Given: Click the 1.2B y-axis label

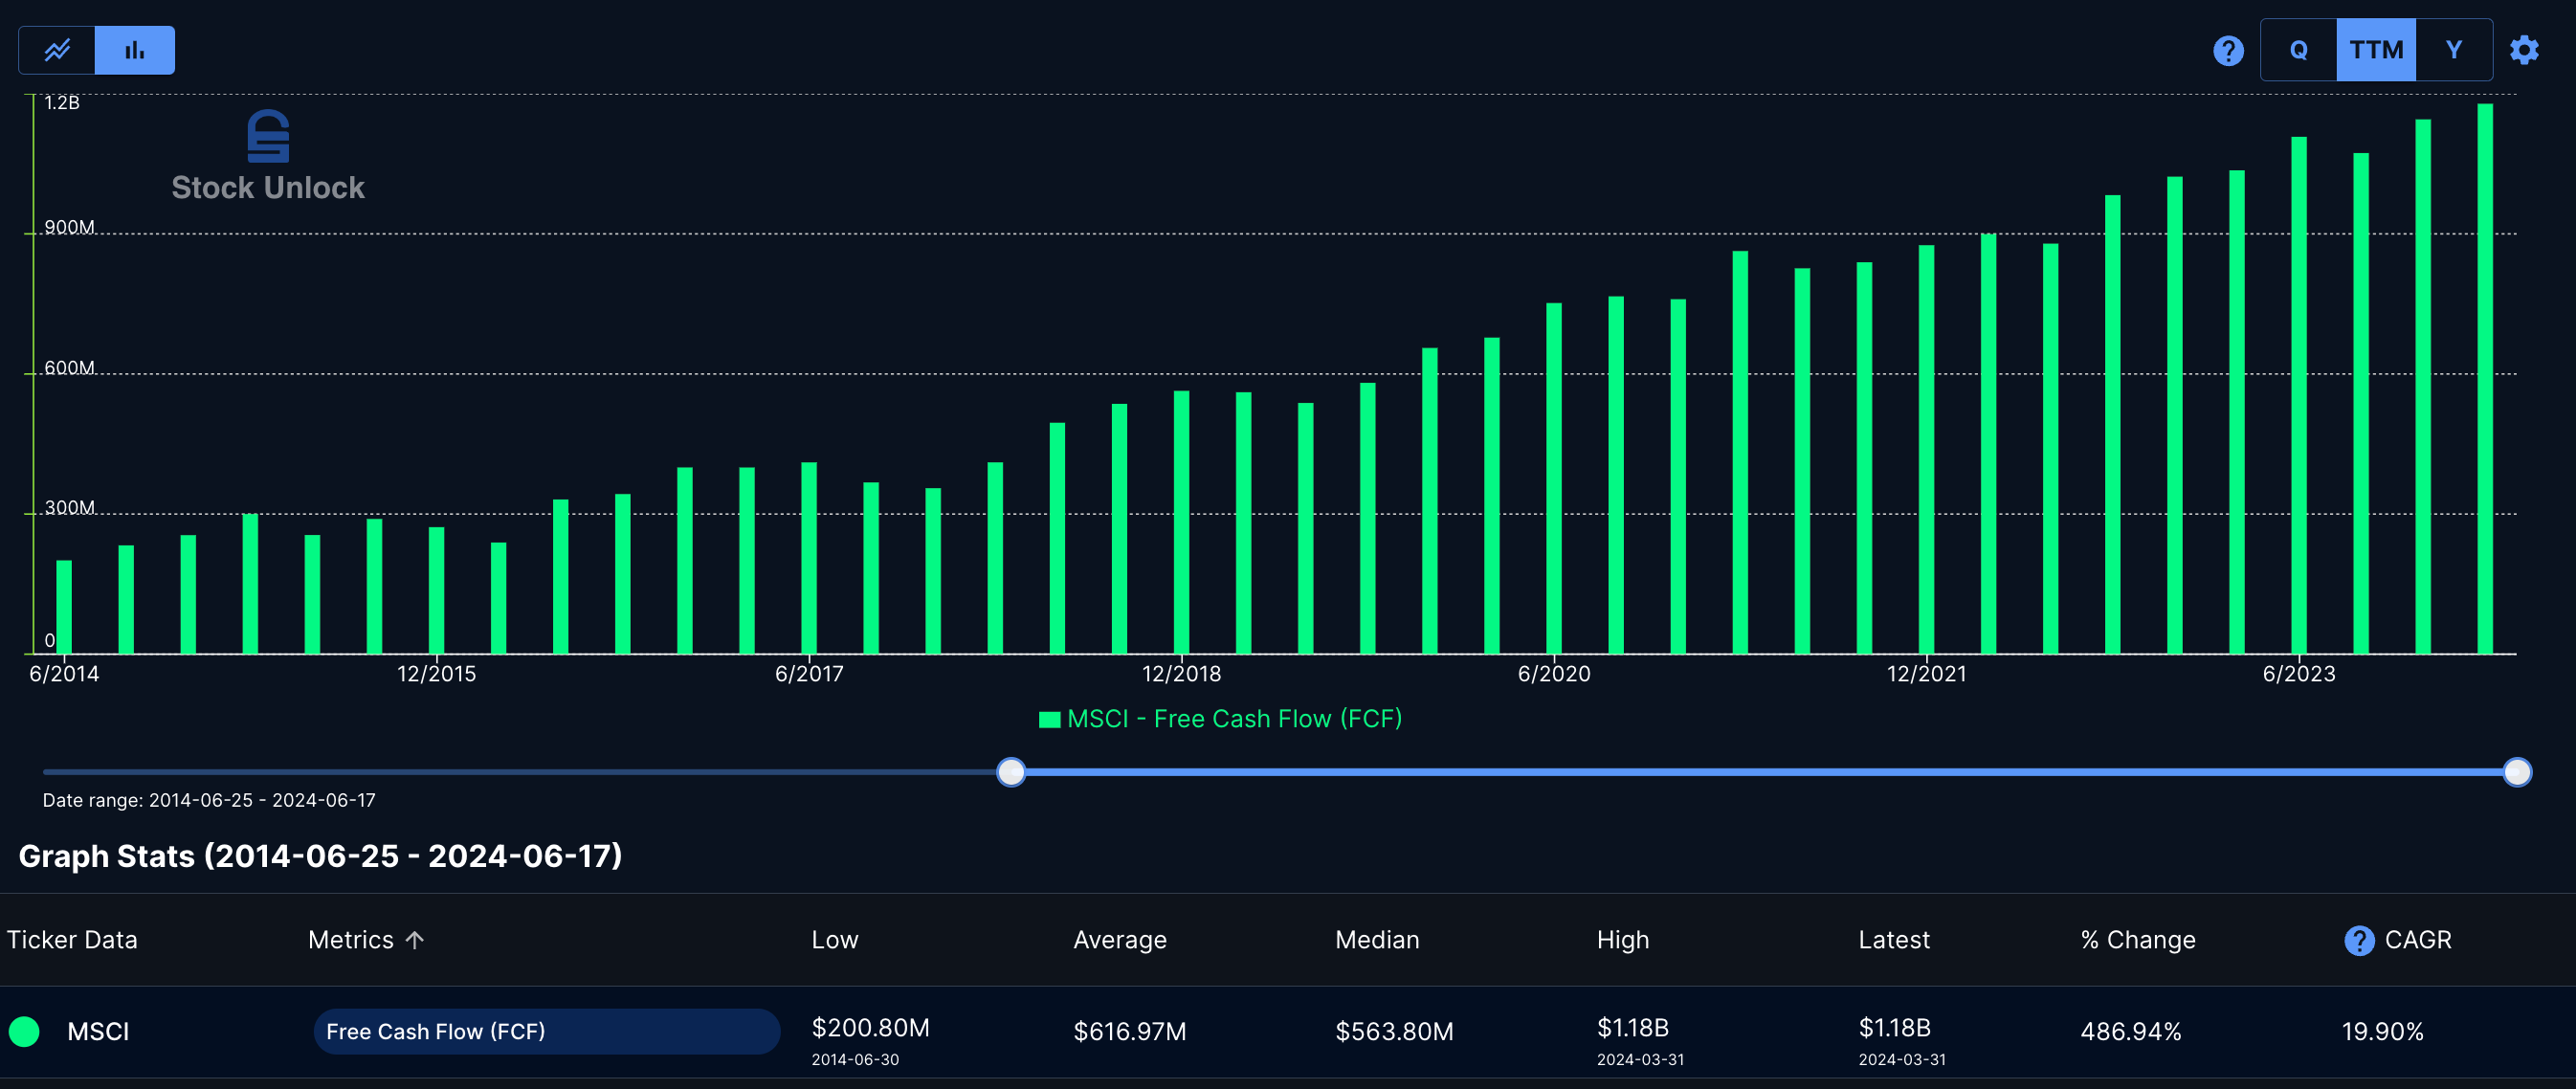Looking at the screenshot, I should (x=62, y=102).
